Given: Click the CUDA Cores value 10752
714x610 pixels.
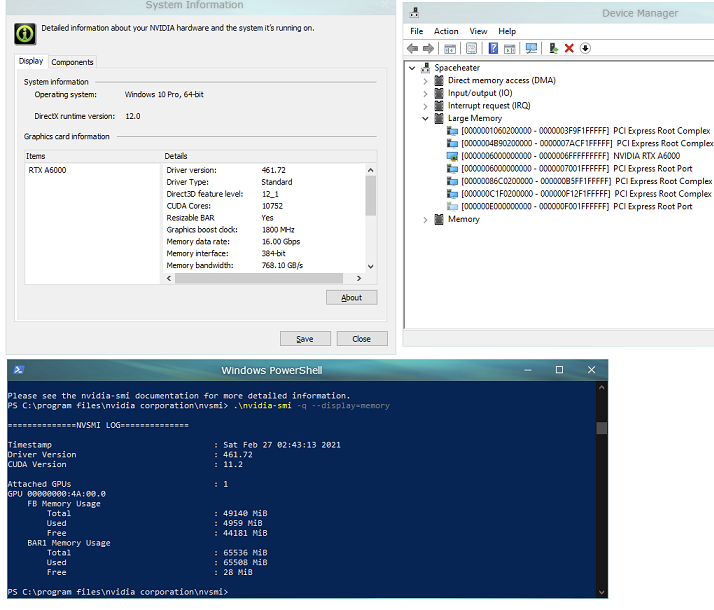Looking at the screenshot, I should click(272, 206).
